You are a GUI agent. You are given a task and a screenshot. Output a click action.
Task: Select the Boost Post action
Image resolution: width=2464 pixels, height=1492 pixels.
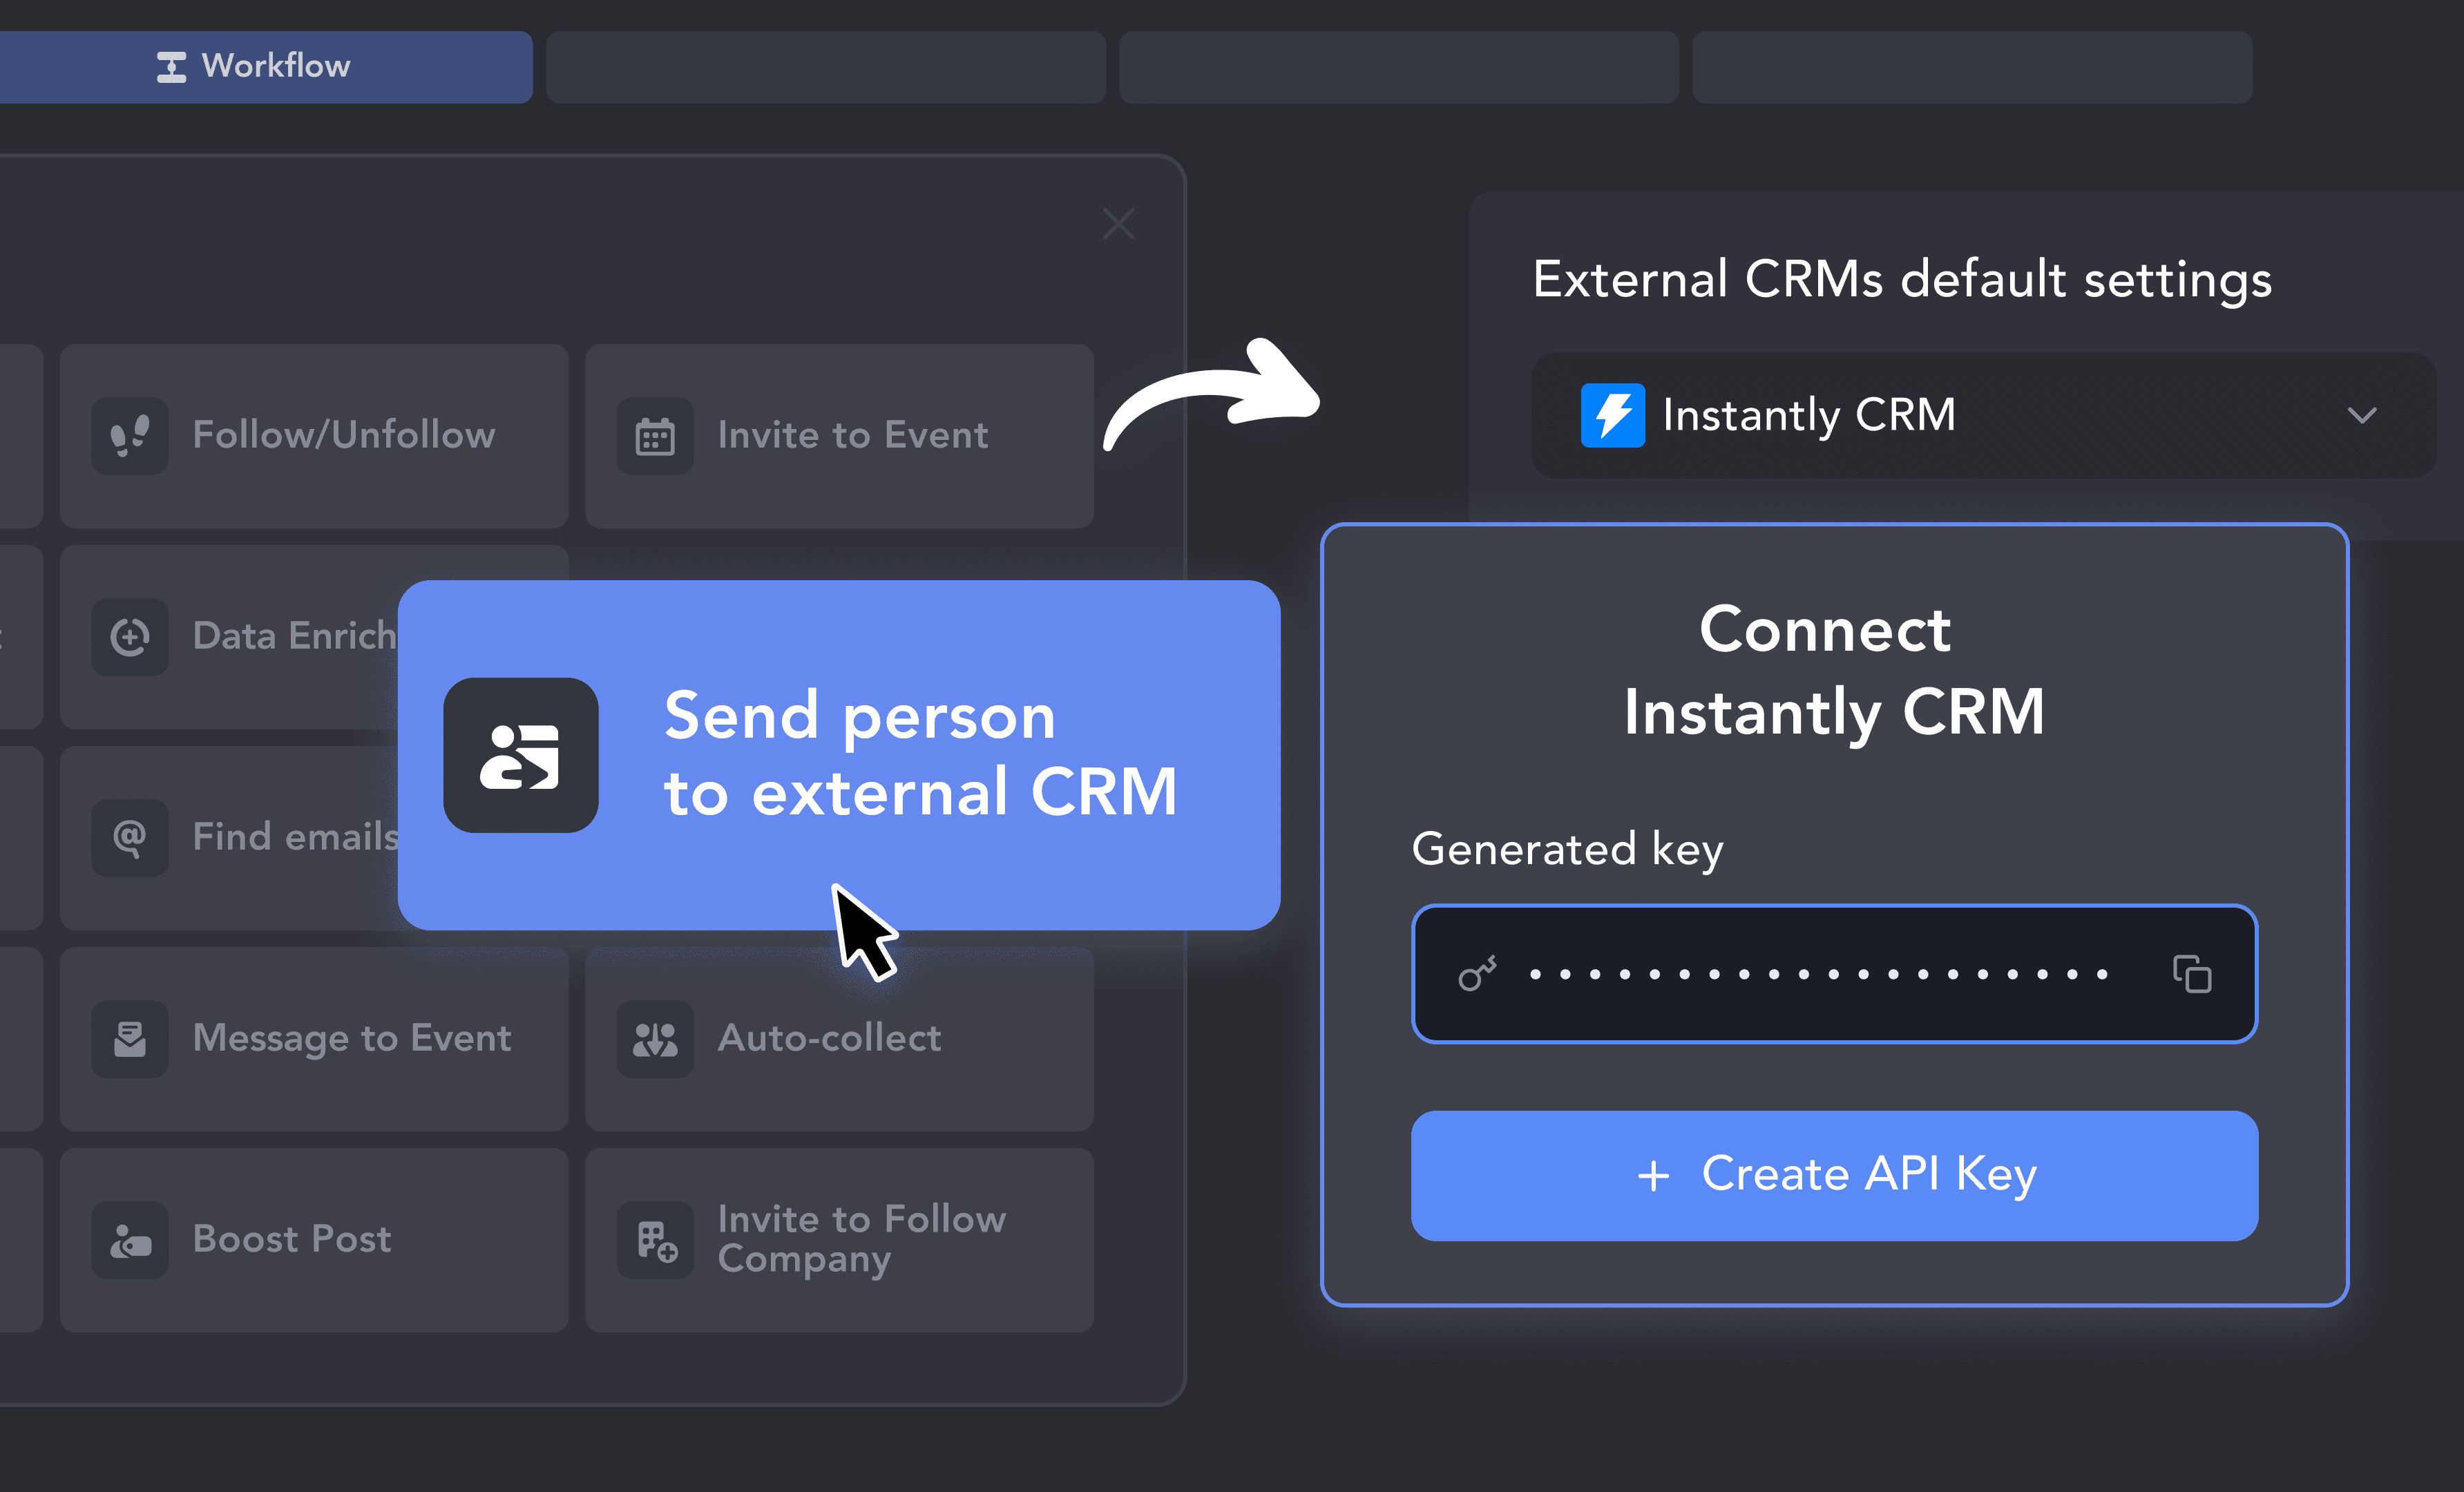tap(314, 1240)
